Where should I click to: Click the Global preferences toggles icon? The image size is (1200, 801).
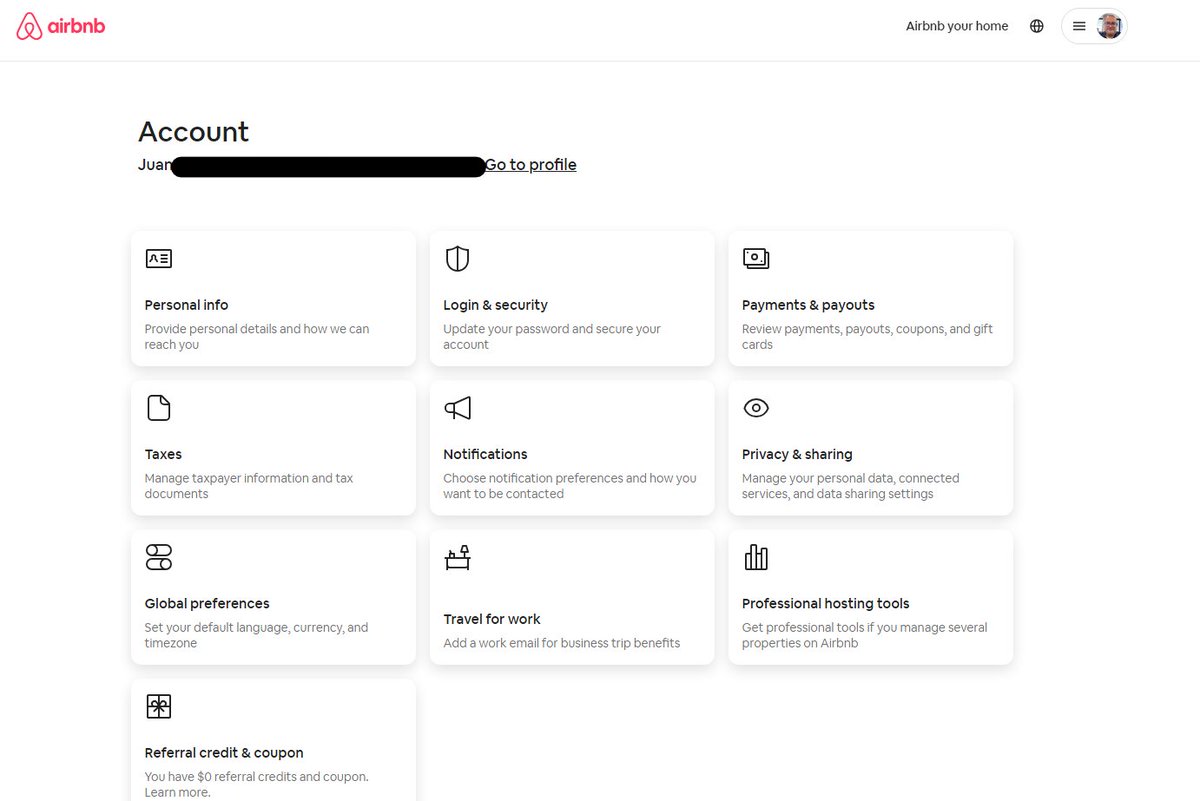coord(159,557)
